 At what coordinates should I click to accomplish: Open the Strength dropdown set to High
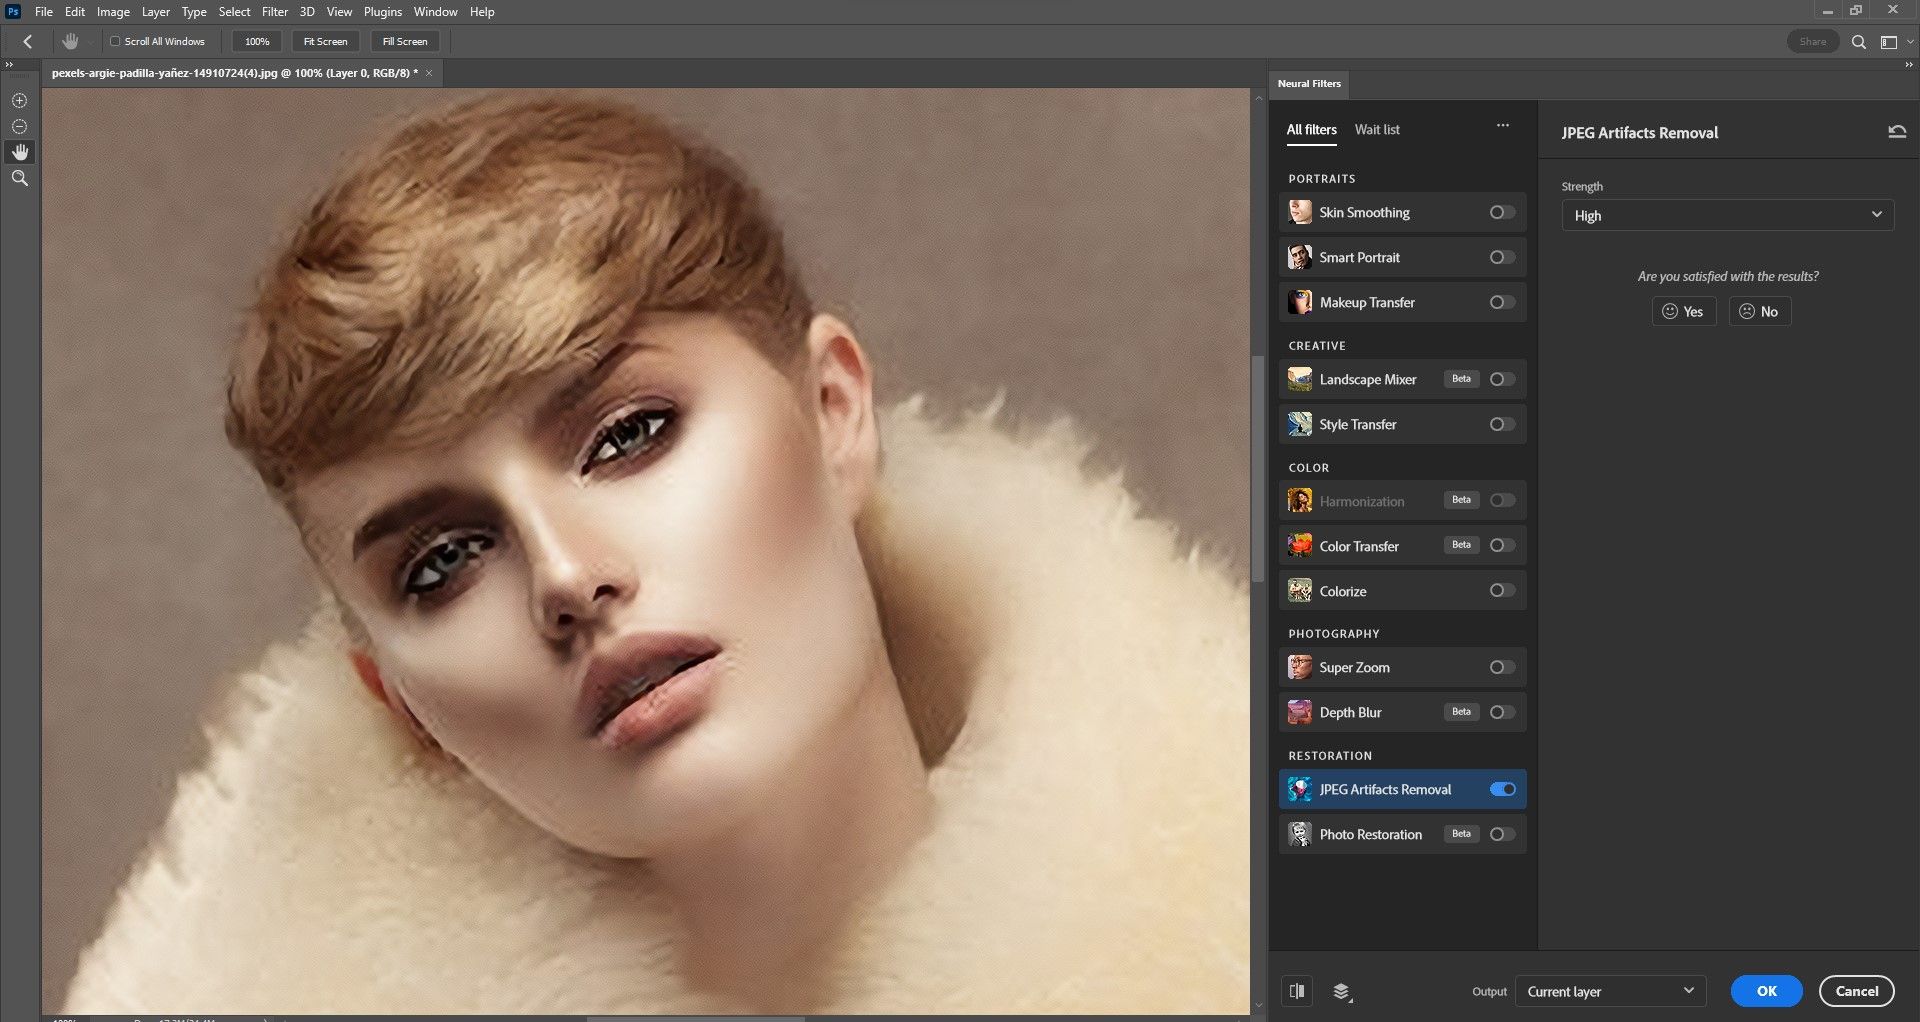1727,215
